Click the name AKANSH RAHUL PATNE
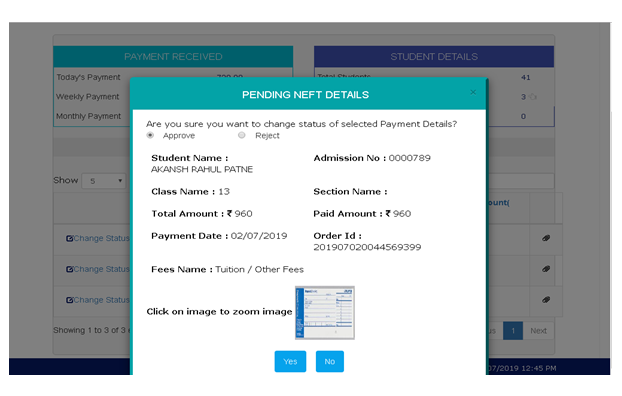 (x=202, y=169)
